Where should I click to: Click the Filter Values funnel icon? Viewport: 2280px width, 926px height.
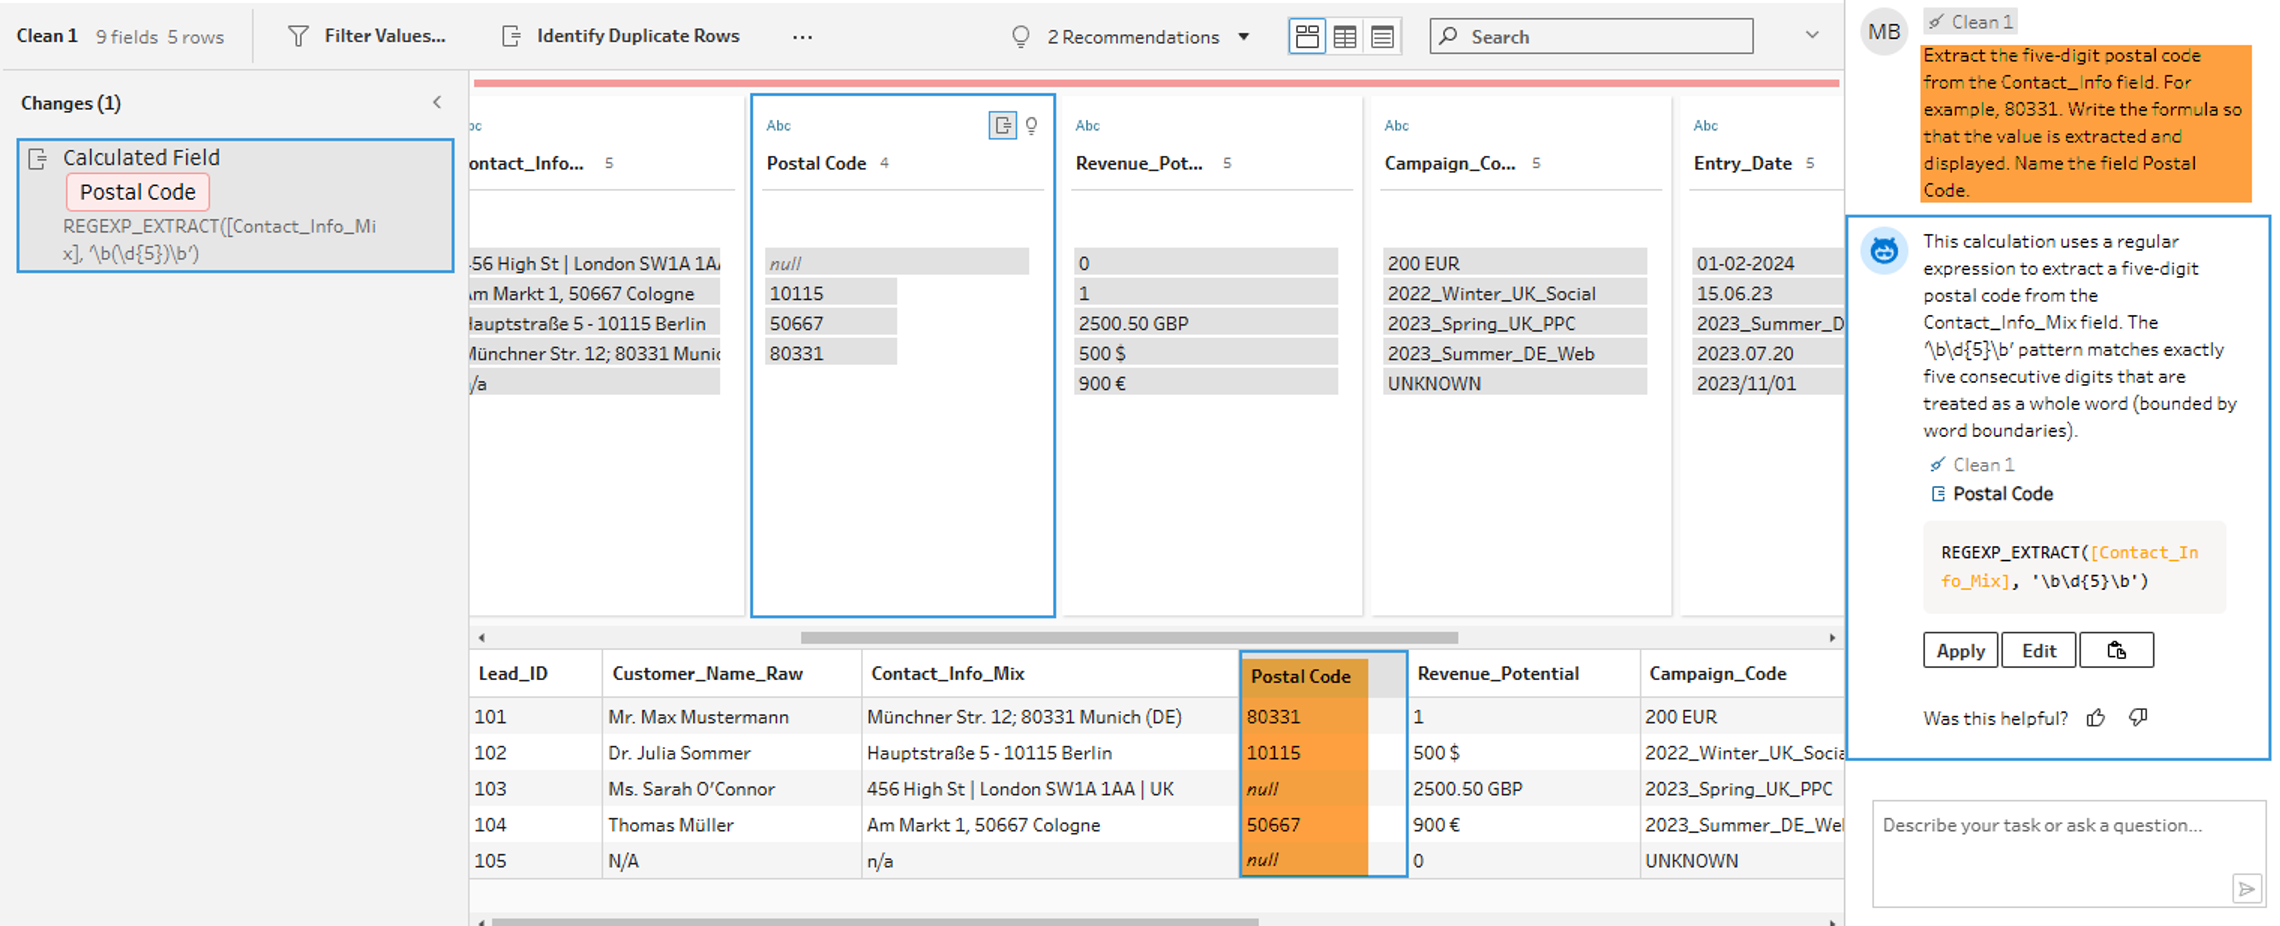(298, 36)
